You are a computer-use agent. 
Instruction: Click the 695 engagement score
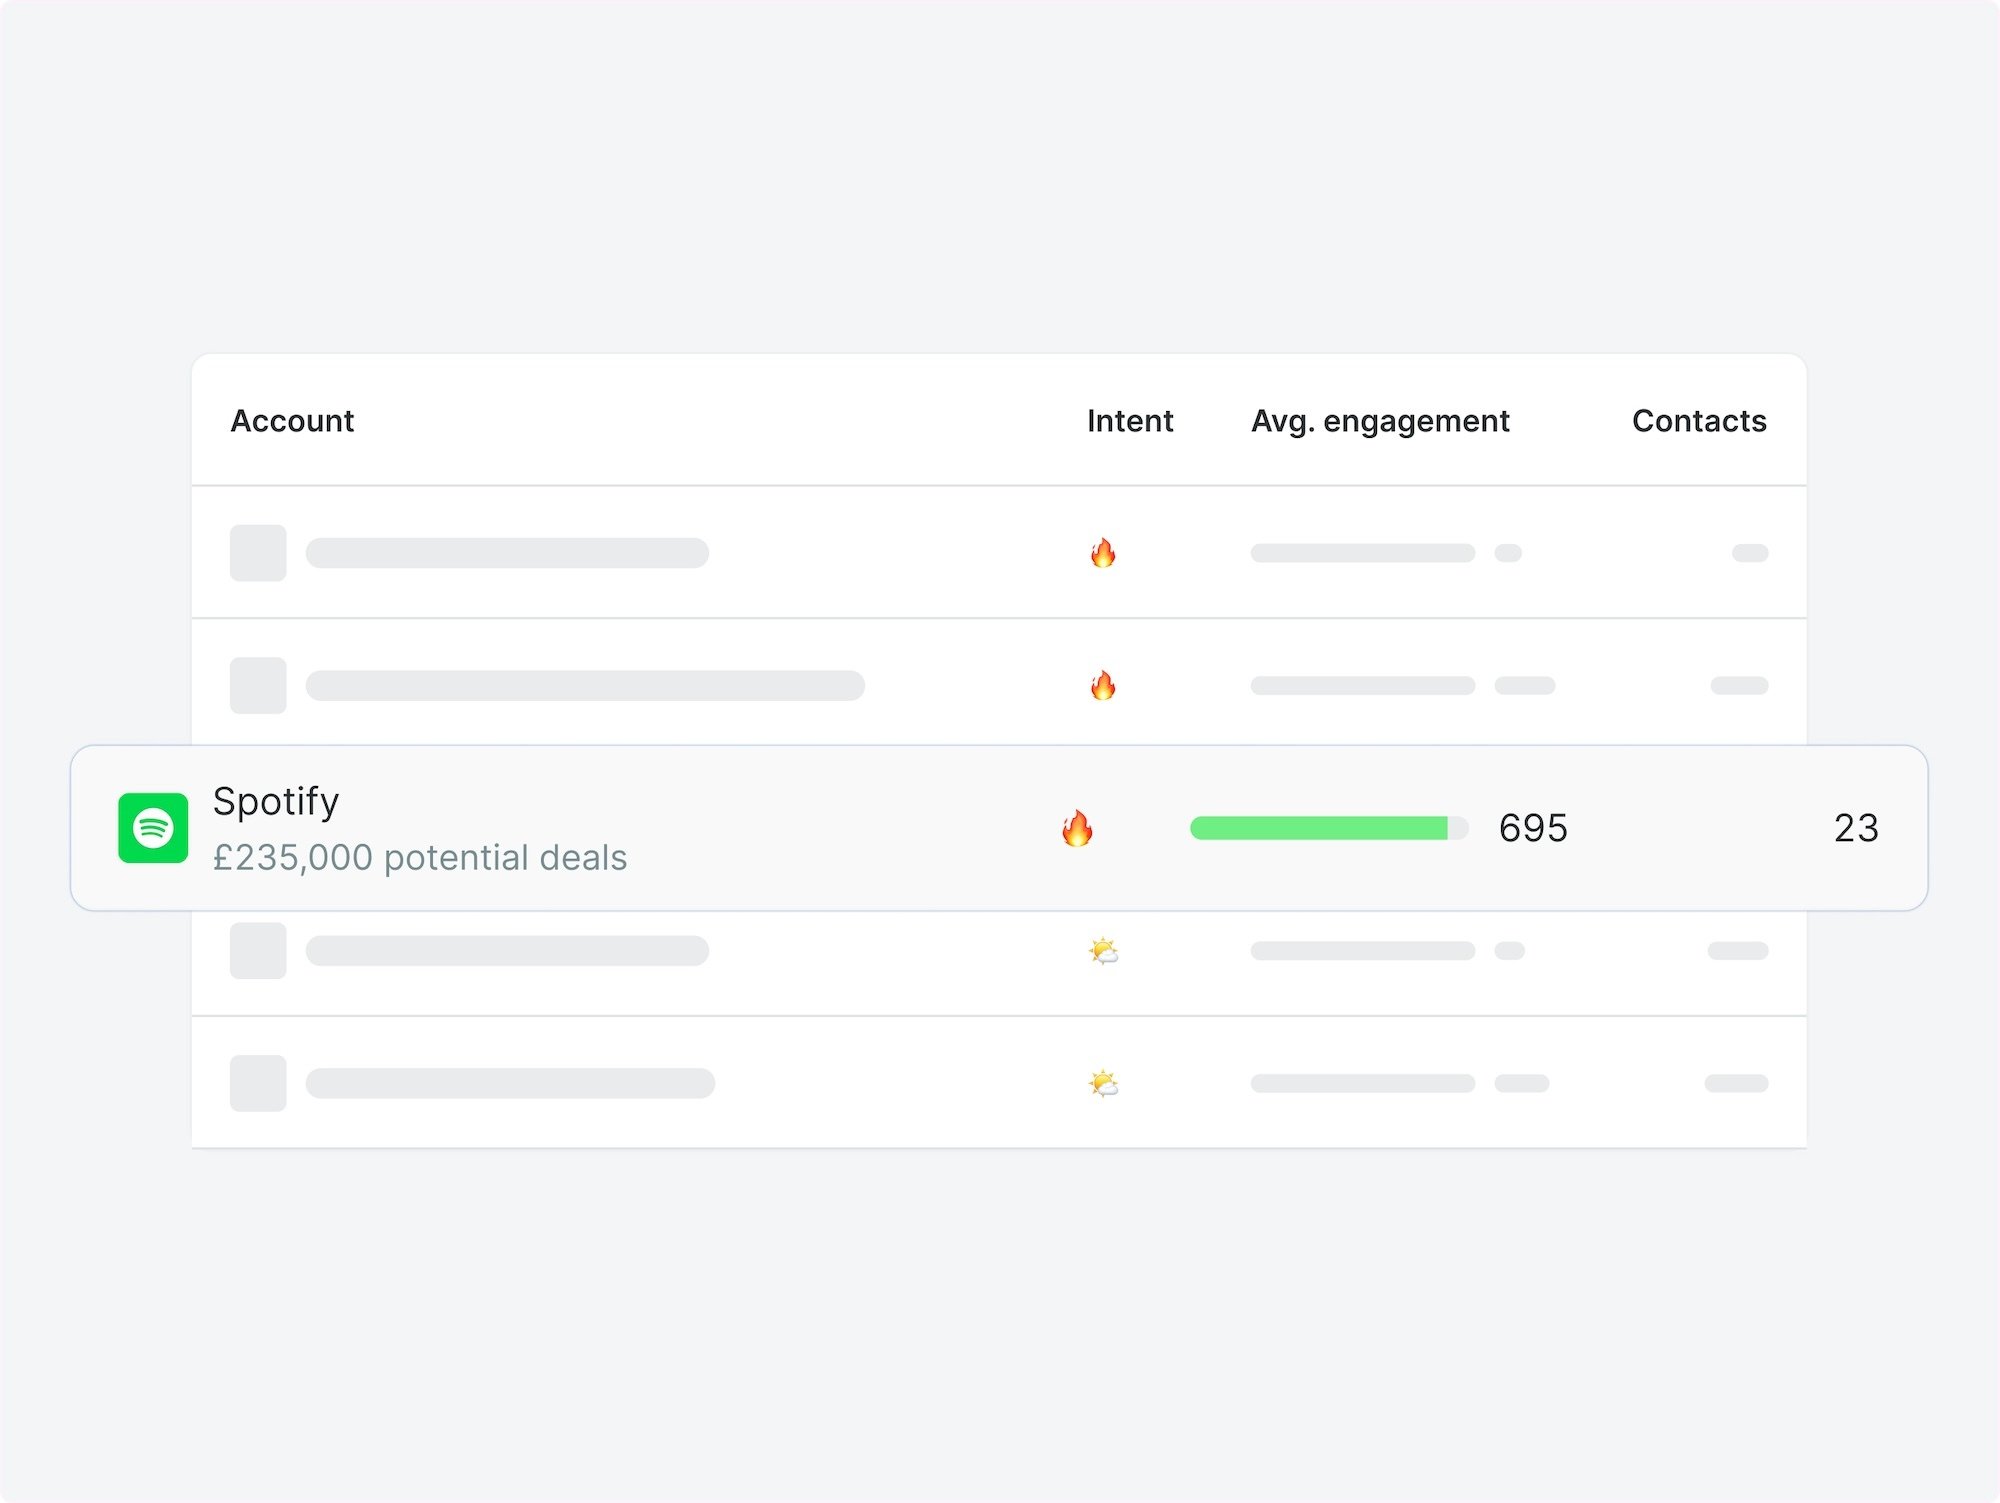(1532, 828)
